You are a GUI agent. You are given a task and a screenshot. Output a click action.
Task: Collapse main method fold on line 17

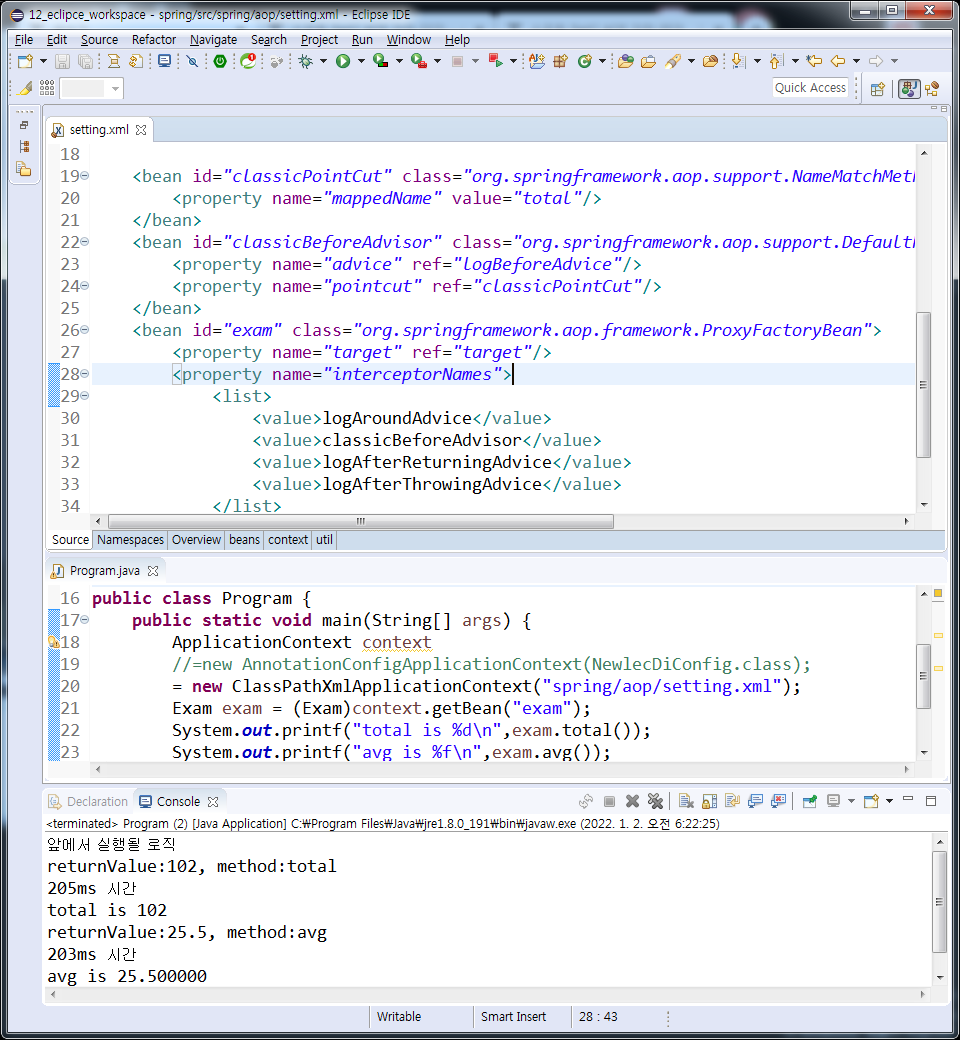(85, 620)
